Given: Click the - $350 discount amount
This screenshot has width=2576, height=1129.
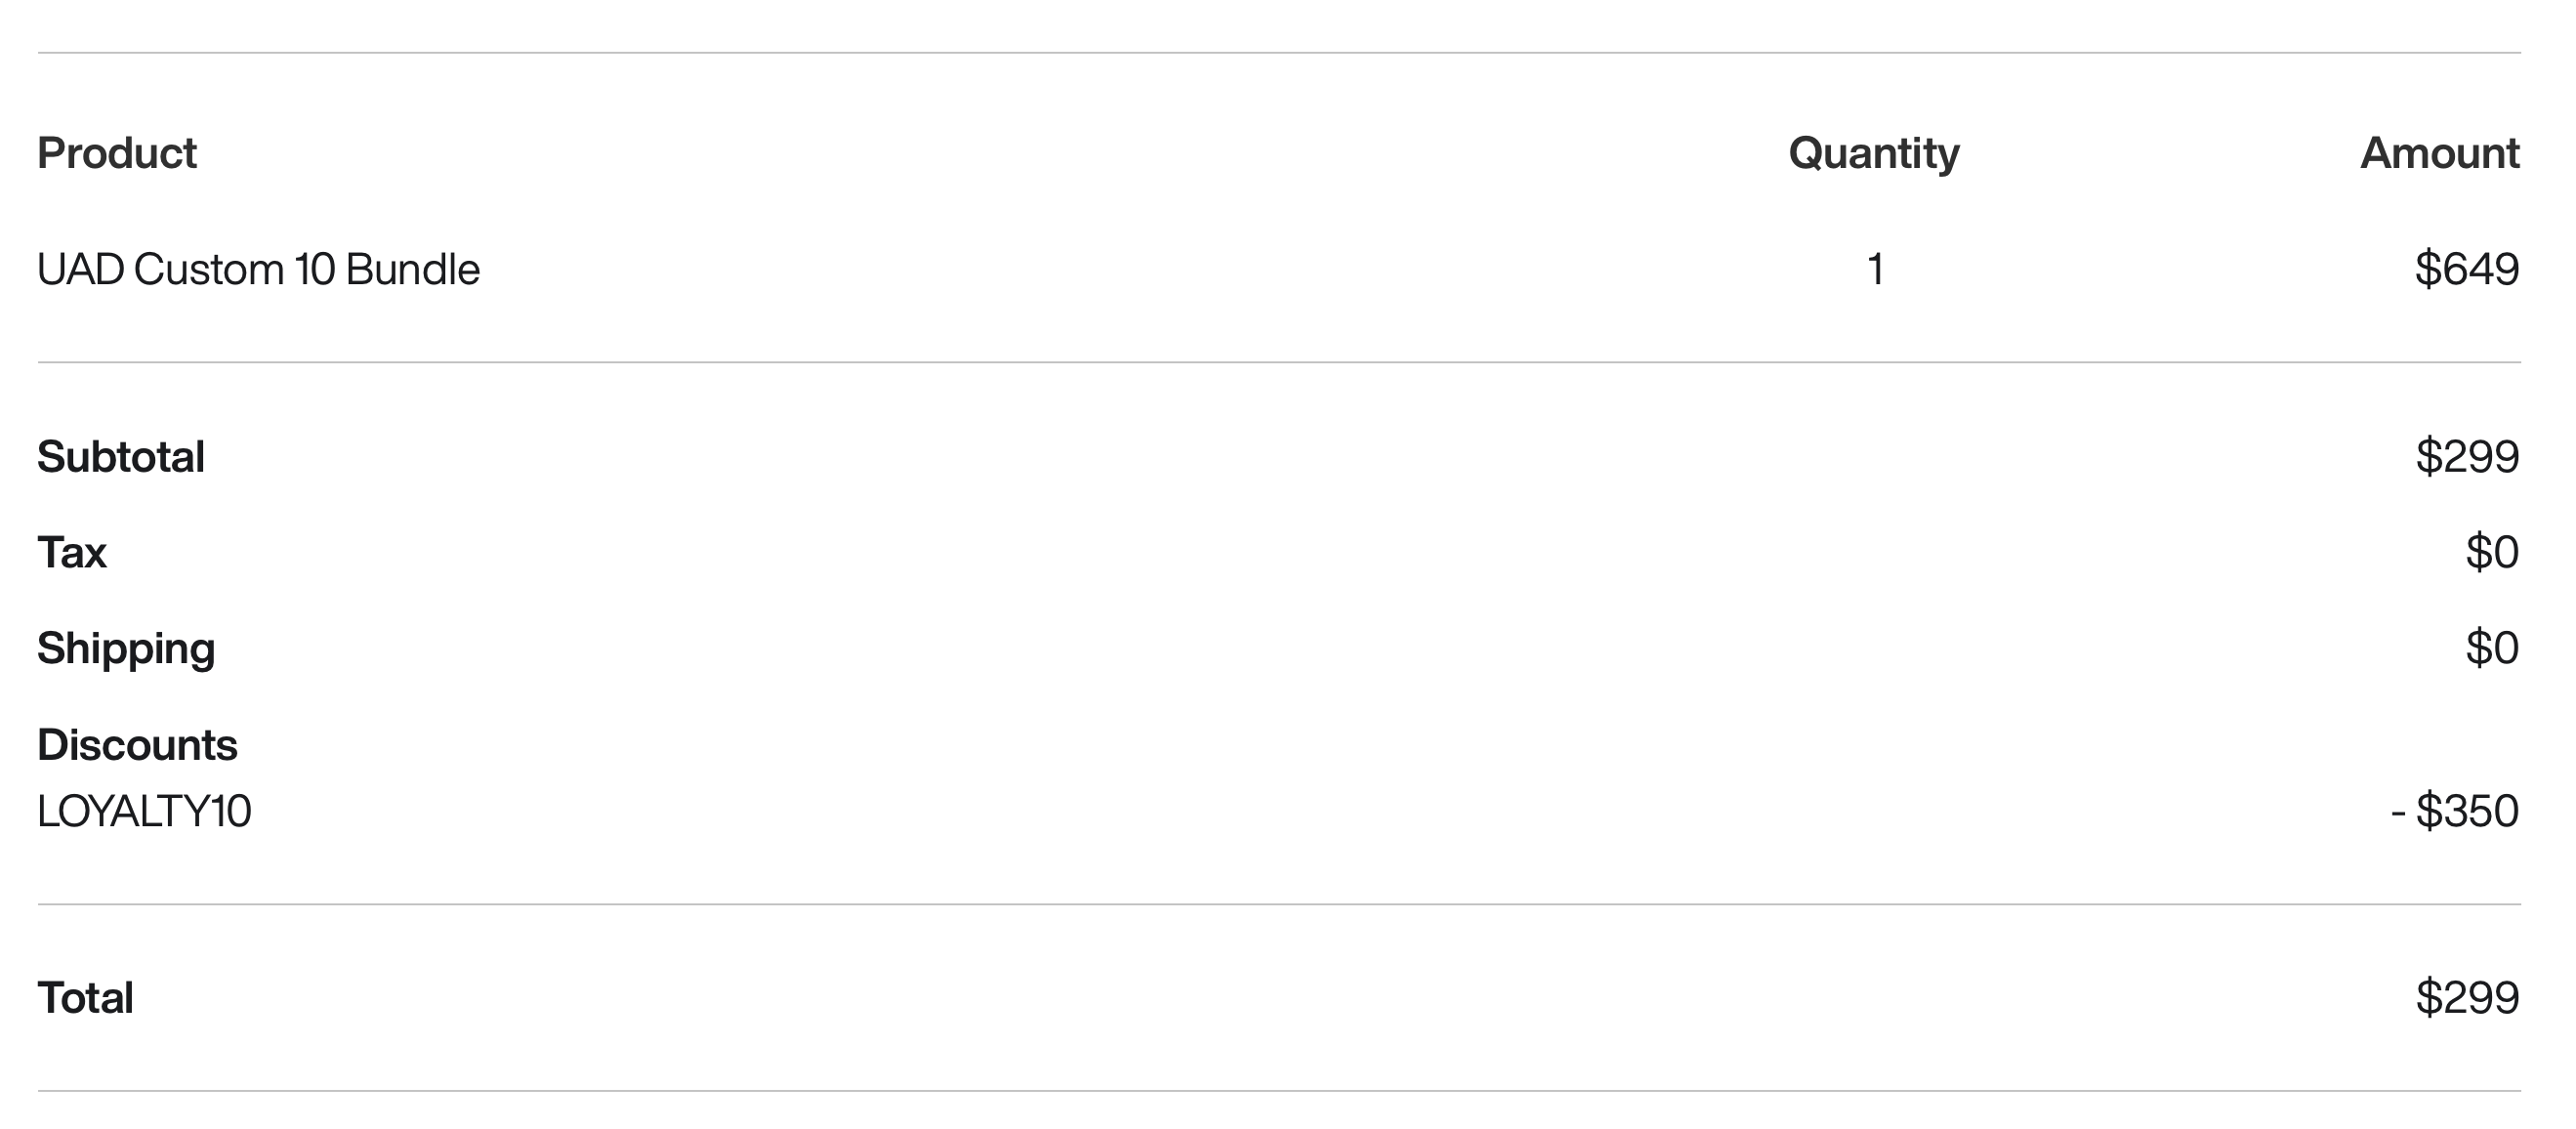Looking at the screenshot, I should 2454,811.
